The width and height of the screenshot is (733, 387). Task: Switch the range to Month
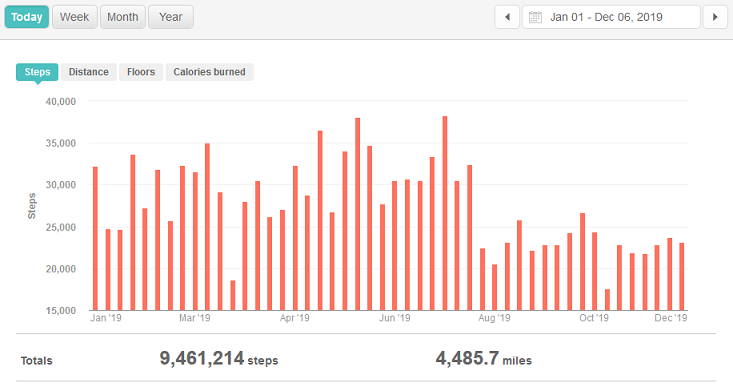tap(122, 17)
